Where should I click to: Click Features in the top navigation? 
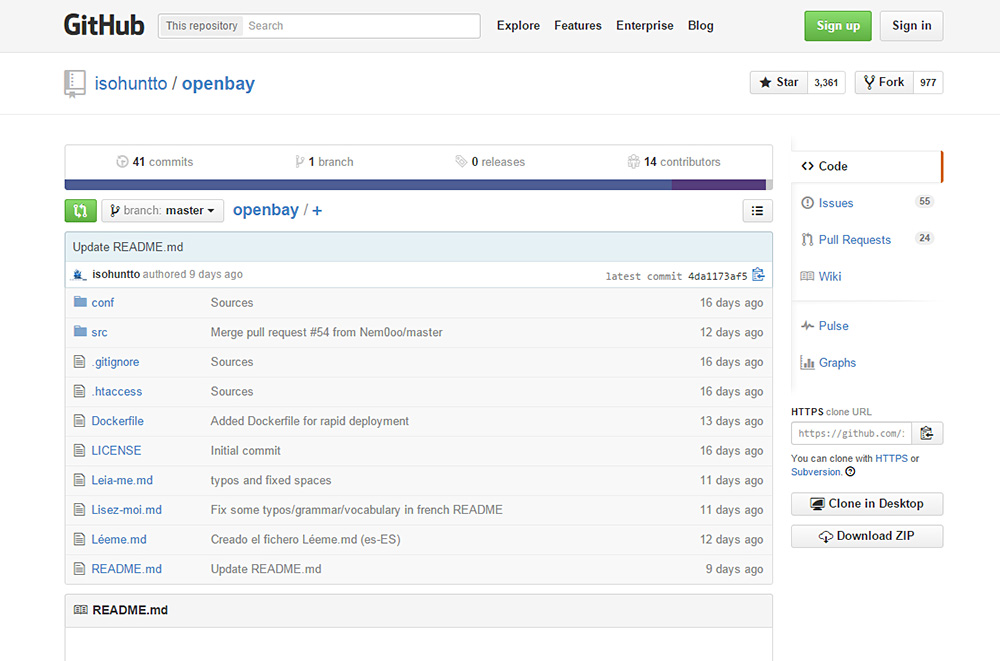click(x=578, y=26)
